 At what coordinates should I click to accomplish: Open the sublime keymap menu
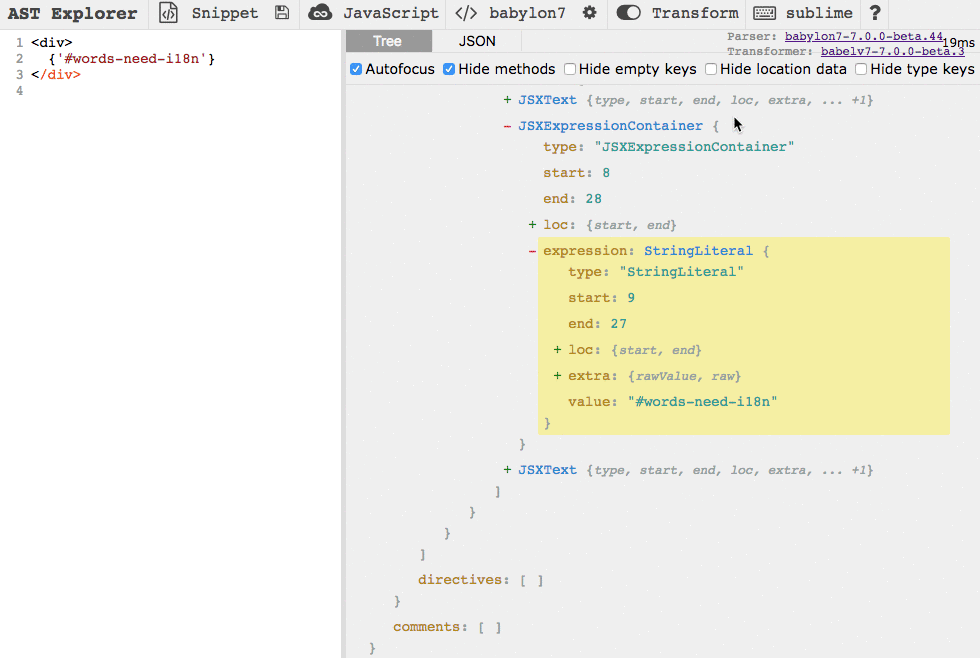819,13
